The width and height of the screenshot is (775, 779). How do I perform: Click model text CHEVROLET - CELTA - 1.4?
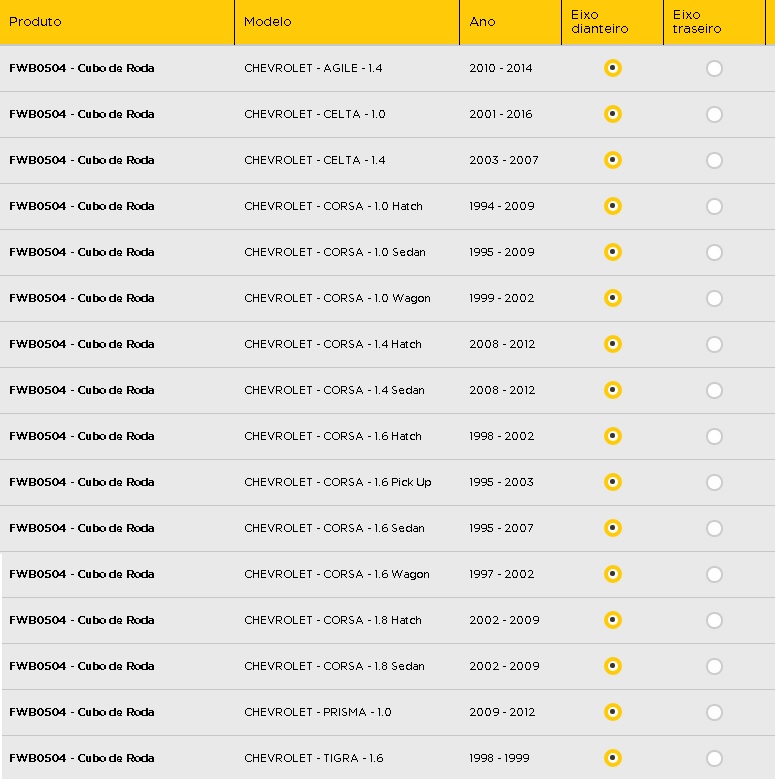tap(314, 160)
